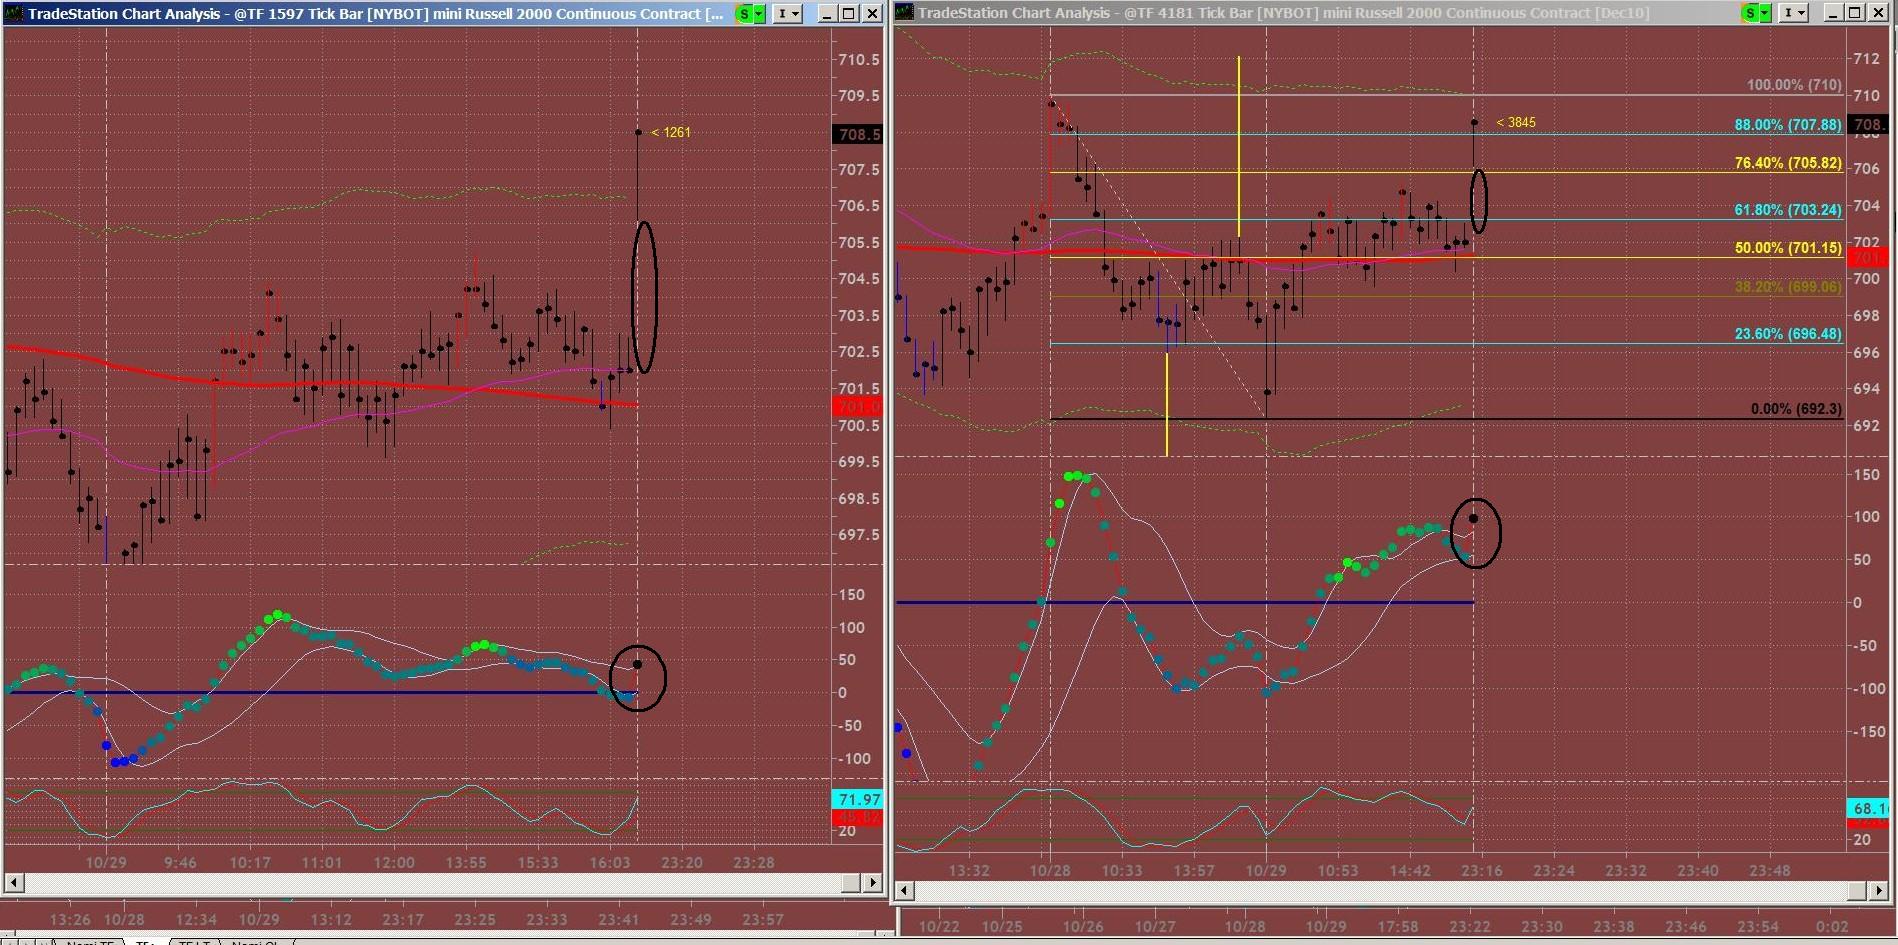Close the 4181 Tick Bar chart window

click(x=1878, y=13)
